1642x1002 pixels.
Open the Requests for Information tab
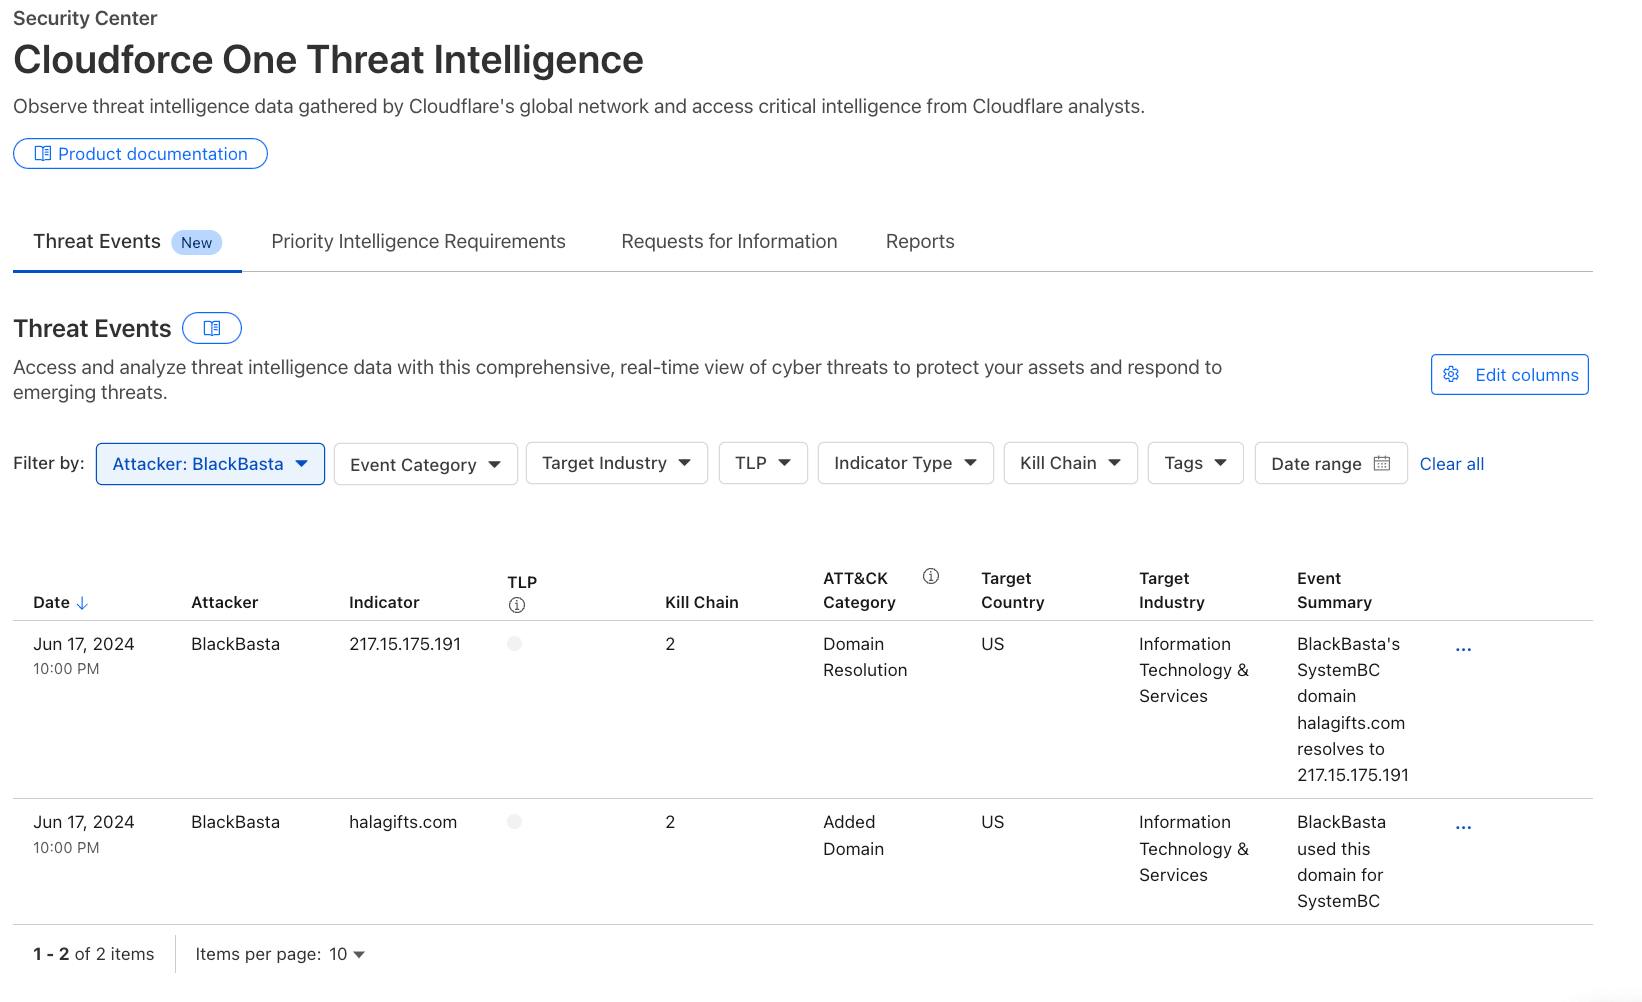pyautogui.click(x=729, y=241)
